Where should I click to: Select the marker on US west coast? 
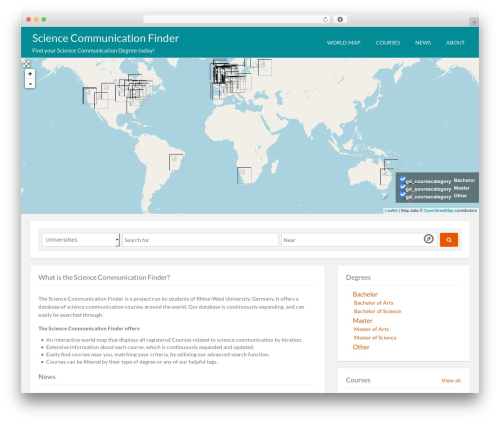(89, 96)
